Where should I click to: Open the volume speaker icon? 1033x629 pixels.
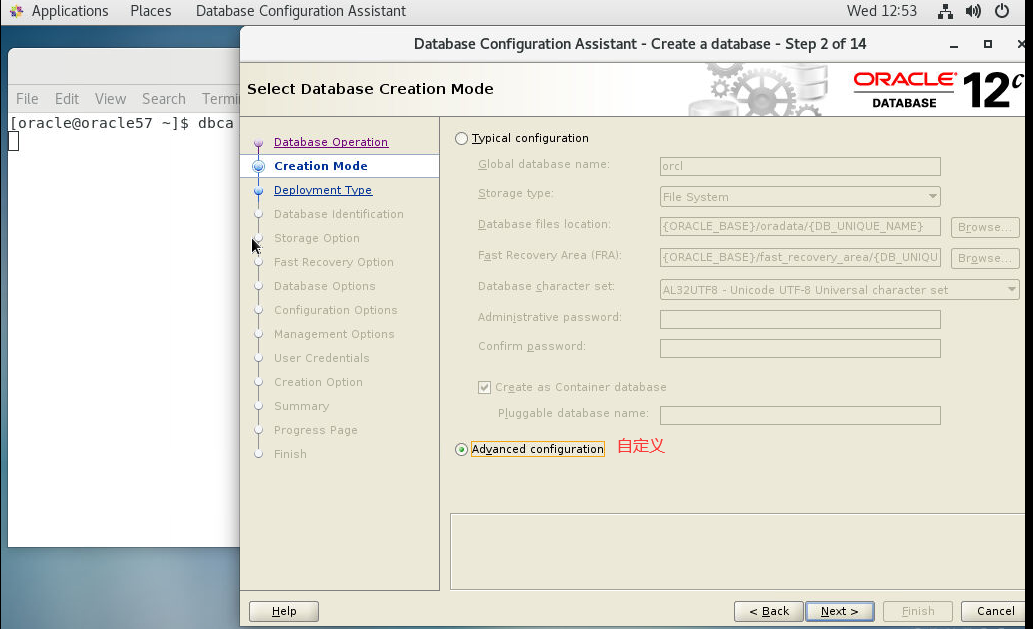973,11
